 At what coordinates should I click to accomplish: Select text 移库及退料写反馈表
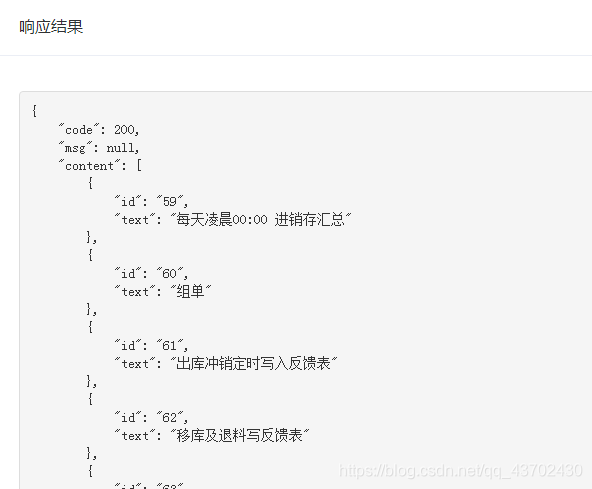coord(239,436)
